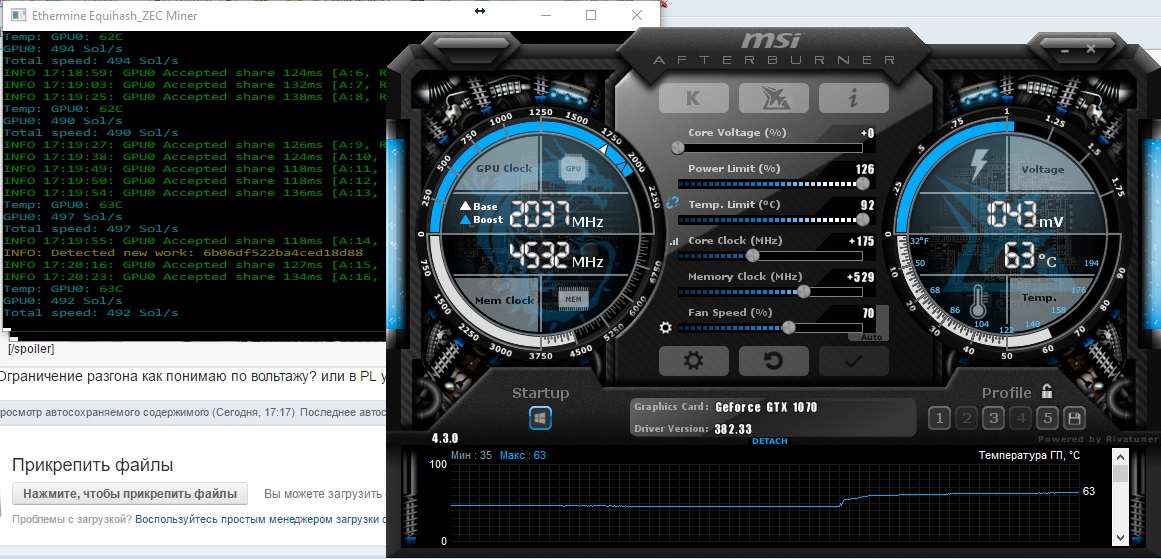Click the Power Limit slider handle

click(862, 183)
